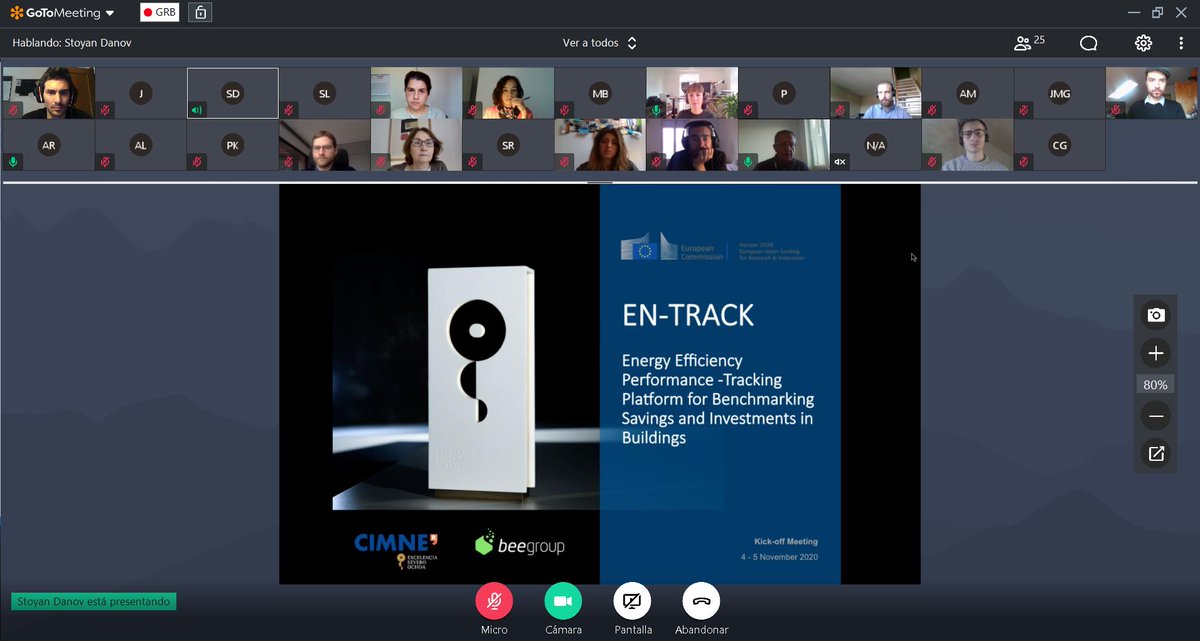Select the N/A participant tile
The image size is (1200, 641).
(876, 145)
